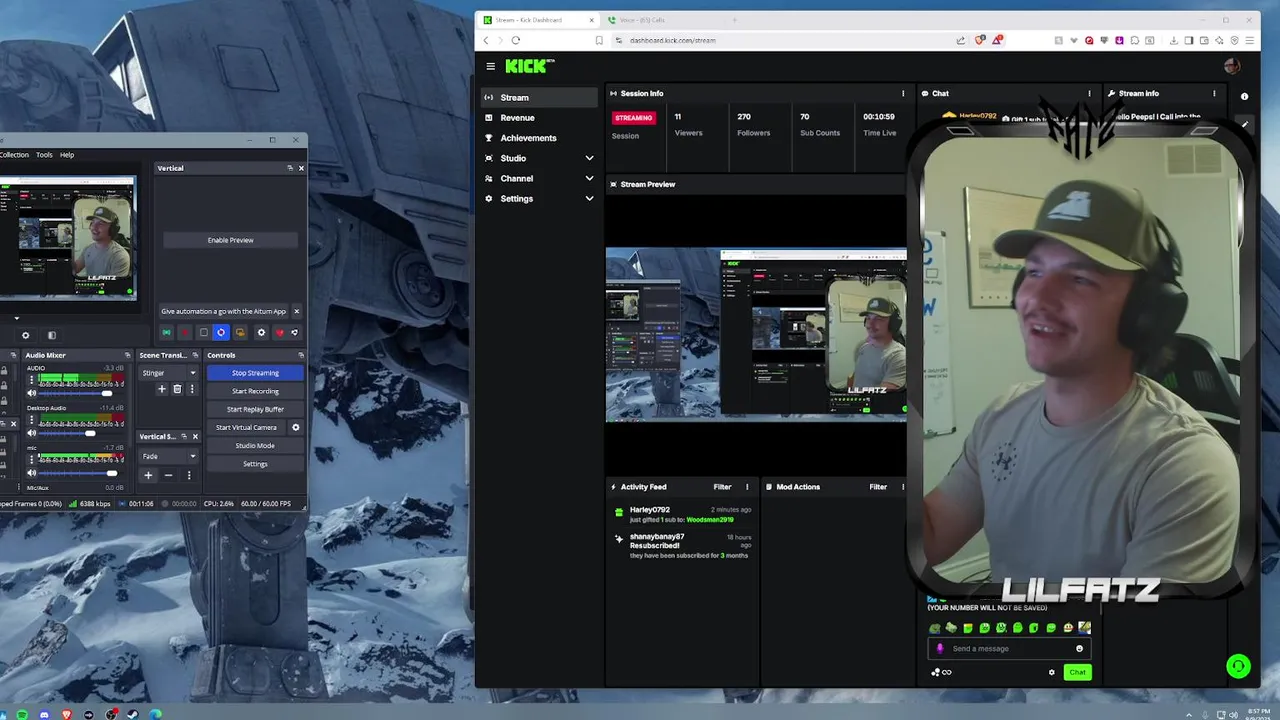
Task: Click the browser share icon
Action: click(x=961, y=40)
